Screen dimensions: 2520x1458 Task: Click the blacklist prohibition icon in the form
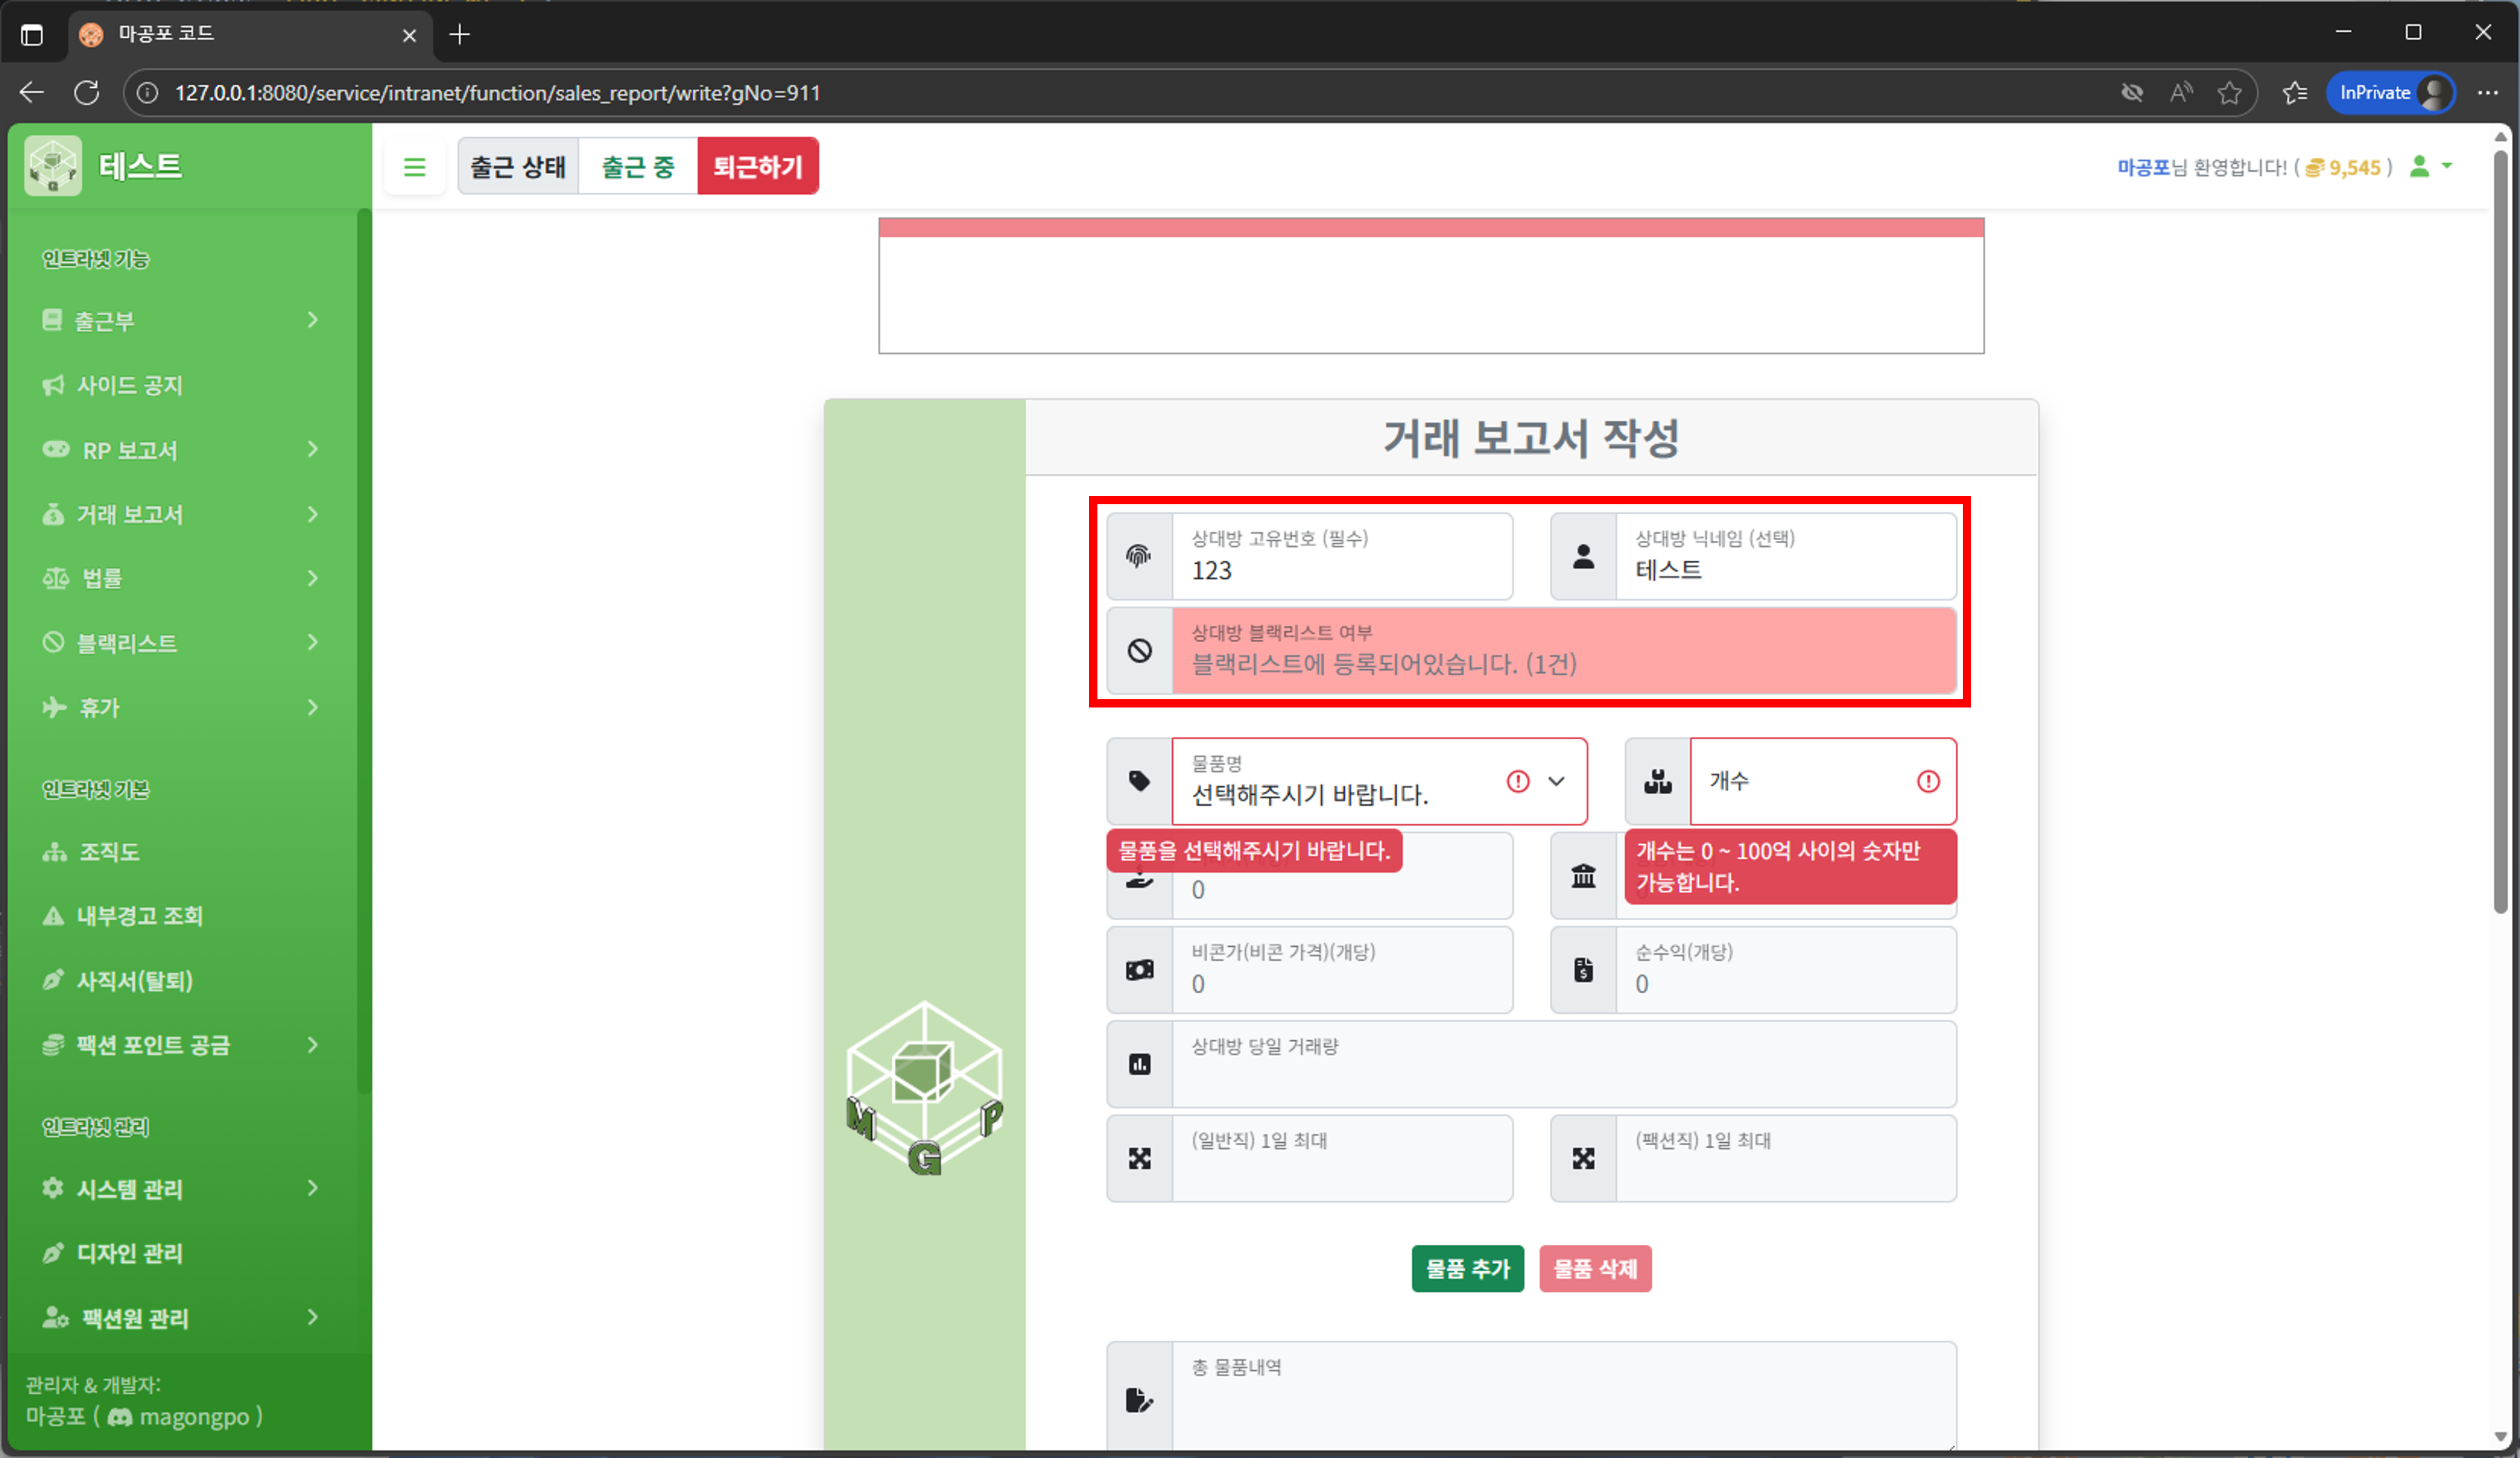(x=1139, y=650)
